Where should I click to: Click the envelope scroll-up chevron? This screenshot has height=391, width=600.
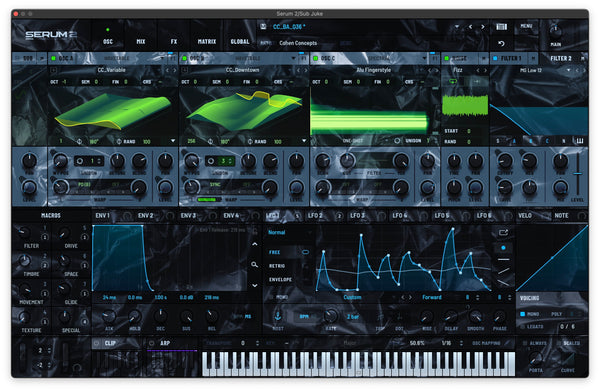[254, 244]
